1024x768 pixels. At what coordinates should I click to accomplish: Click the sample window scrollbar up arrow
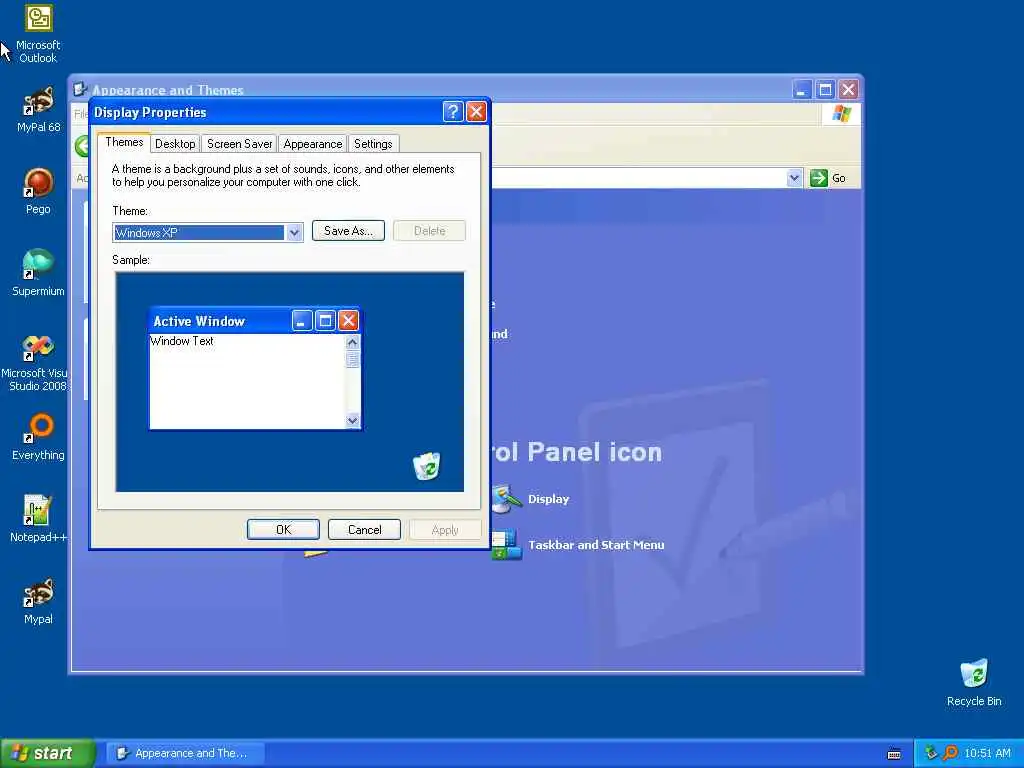(353, 342)
